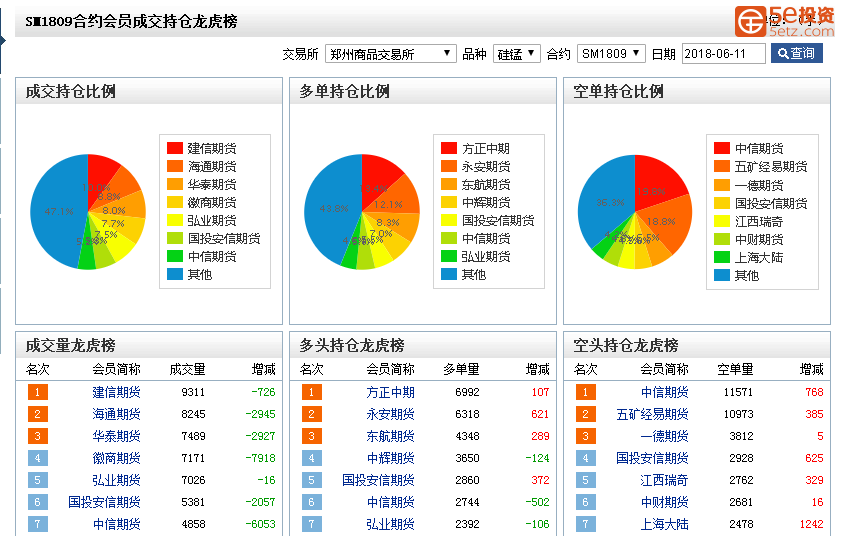Click volume value 9311
The width and height of the screenshot is (842, 536).
point(193,392)
